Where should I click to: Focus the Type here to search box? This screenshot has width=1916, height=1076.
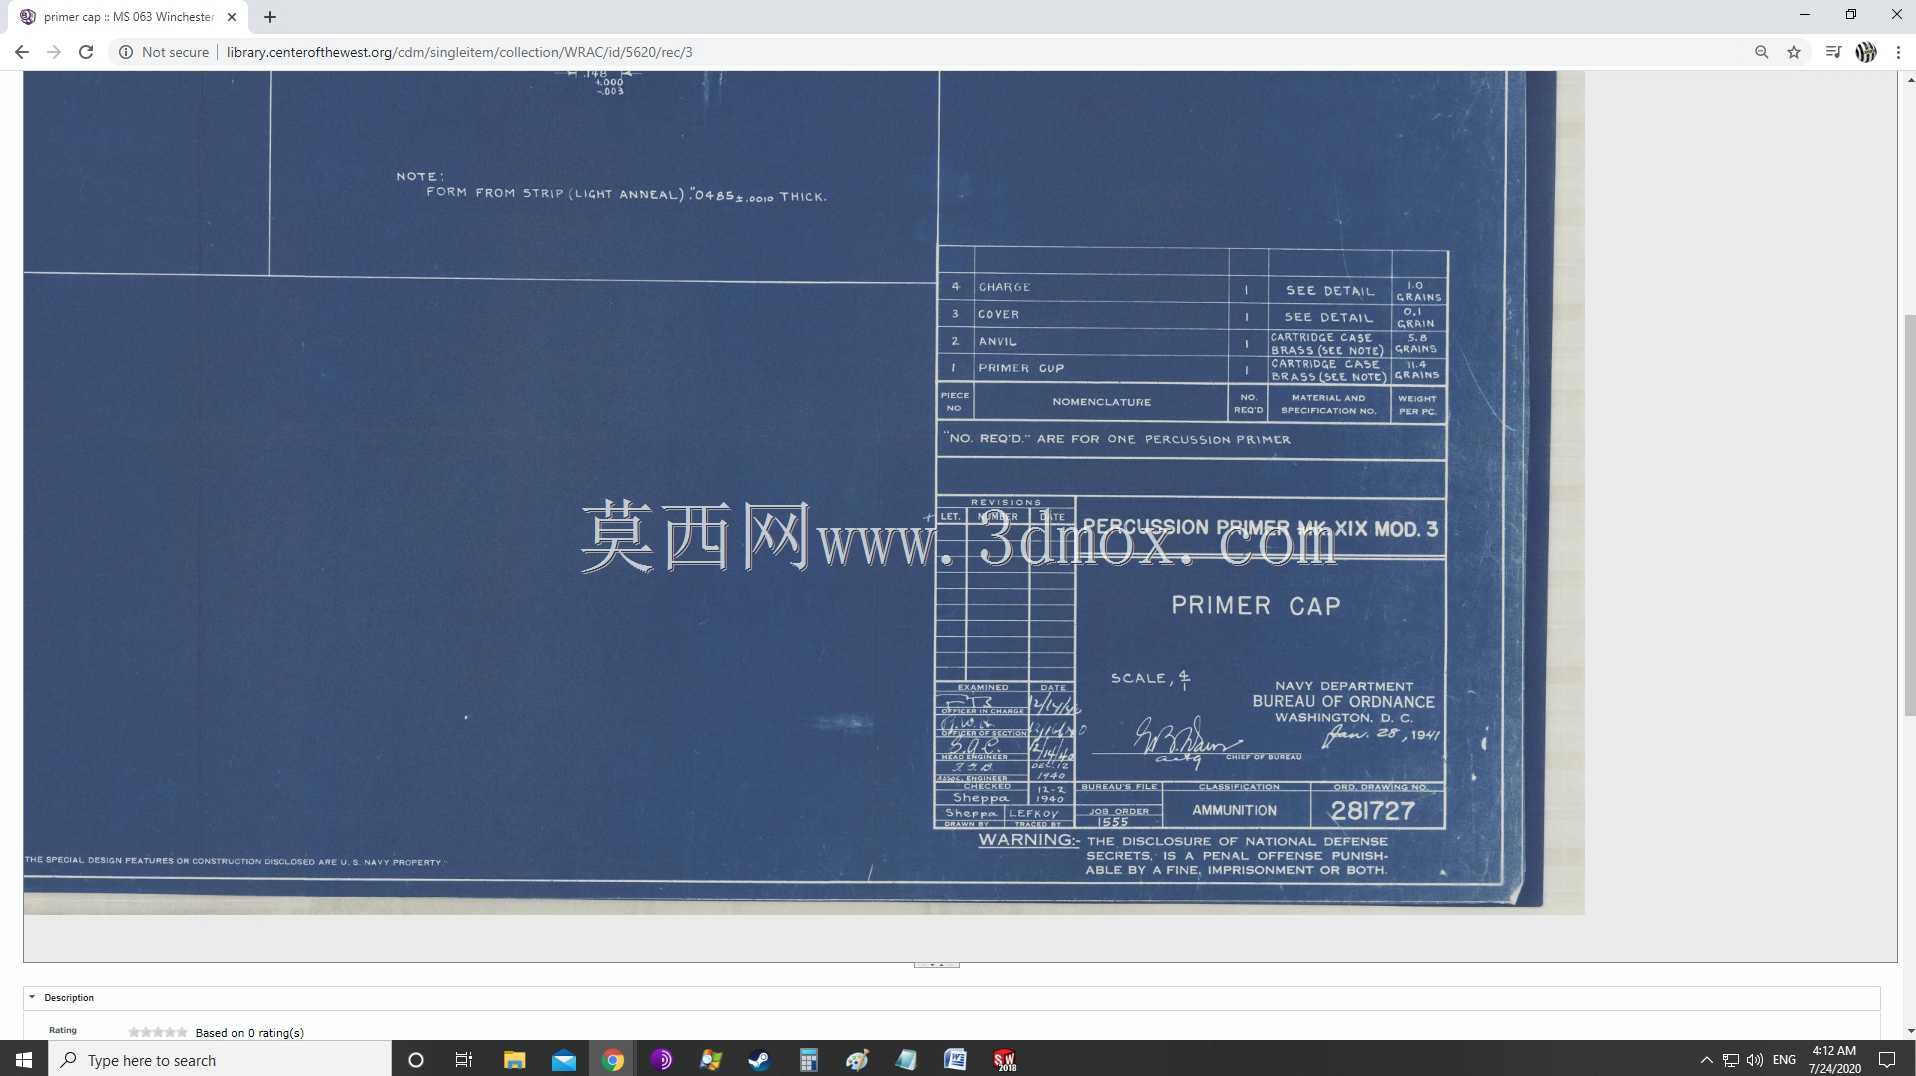(220, 1060)
